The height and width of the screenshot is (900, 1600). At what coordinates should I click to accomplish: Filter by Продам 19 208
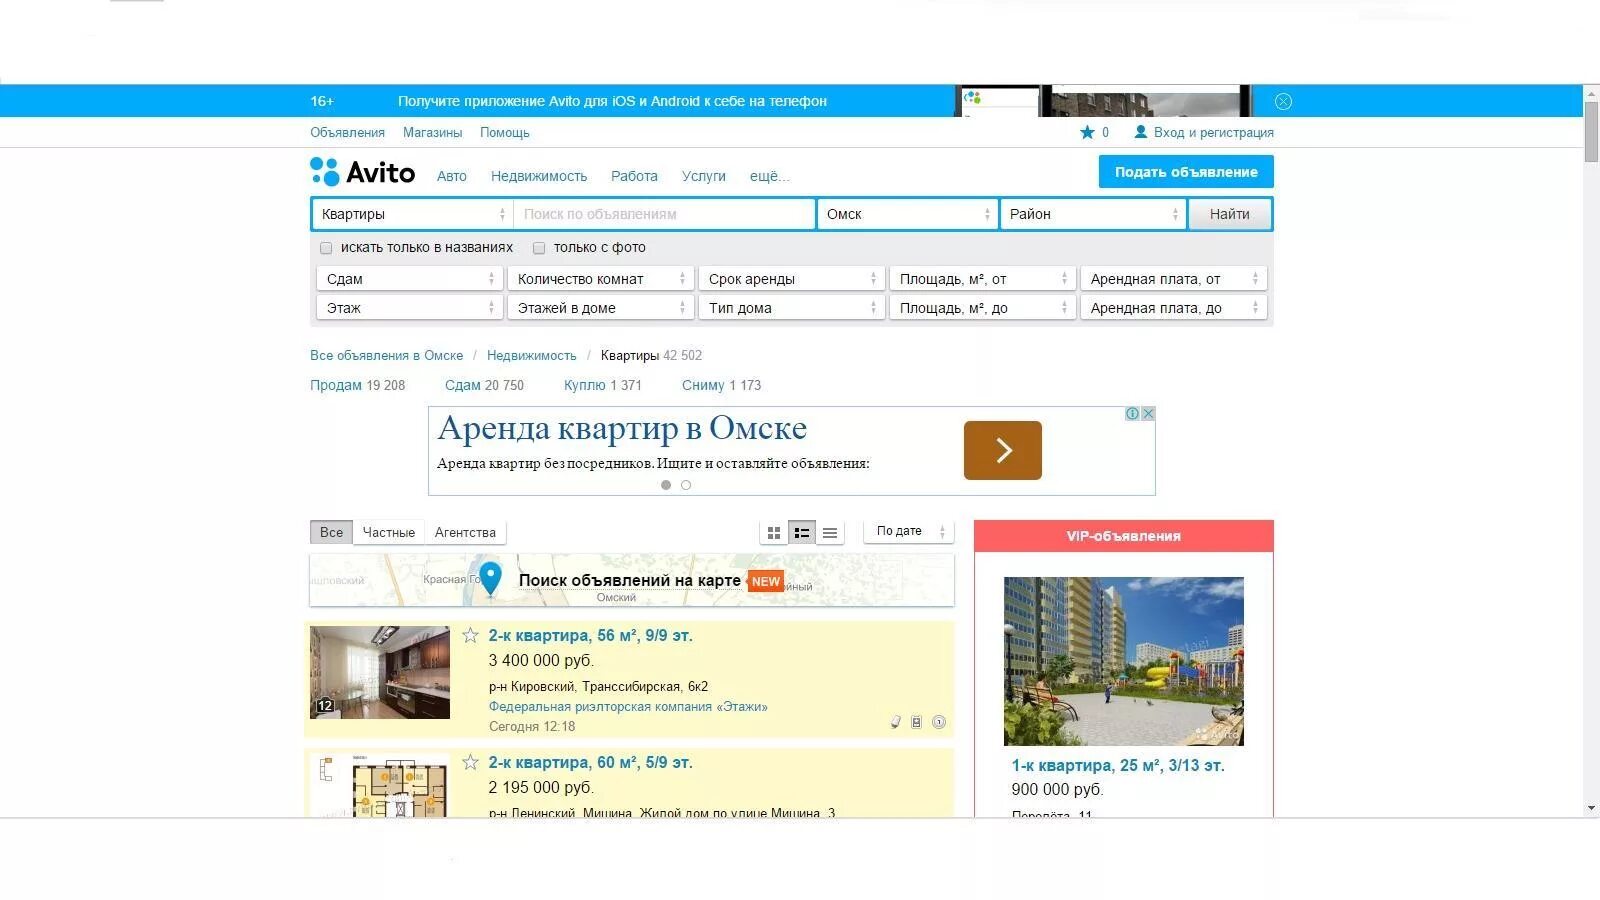tap(357, 385)
